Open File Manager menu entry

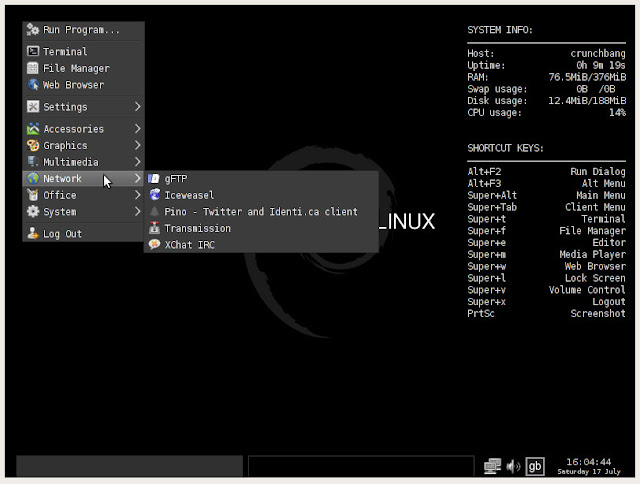coord(83,68)
